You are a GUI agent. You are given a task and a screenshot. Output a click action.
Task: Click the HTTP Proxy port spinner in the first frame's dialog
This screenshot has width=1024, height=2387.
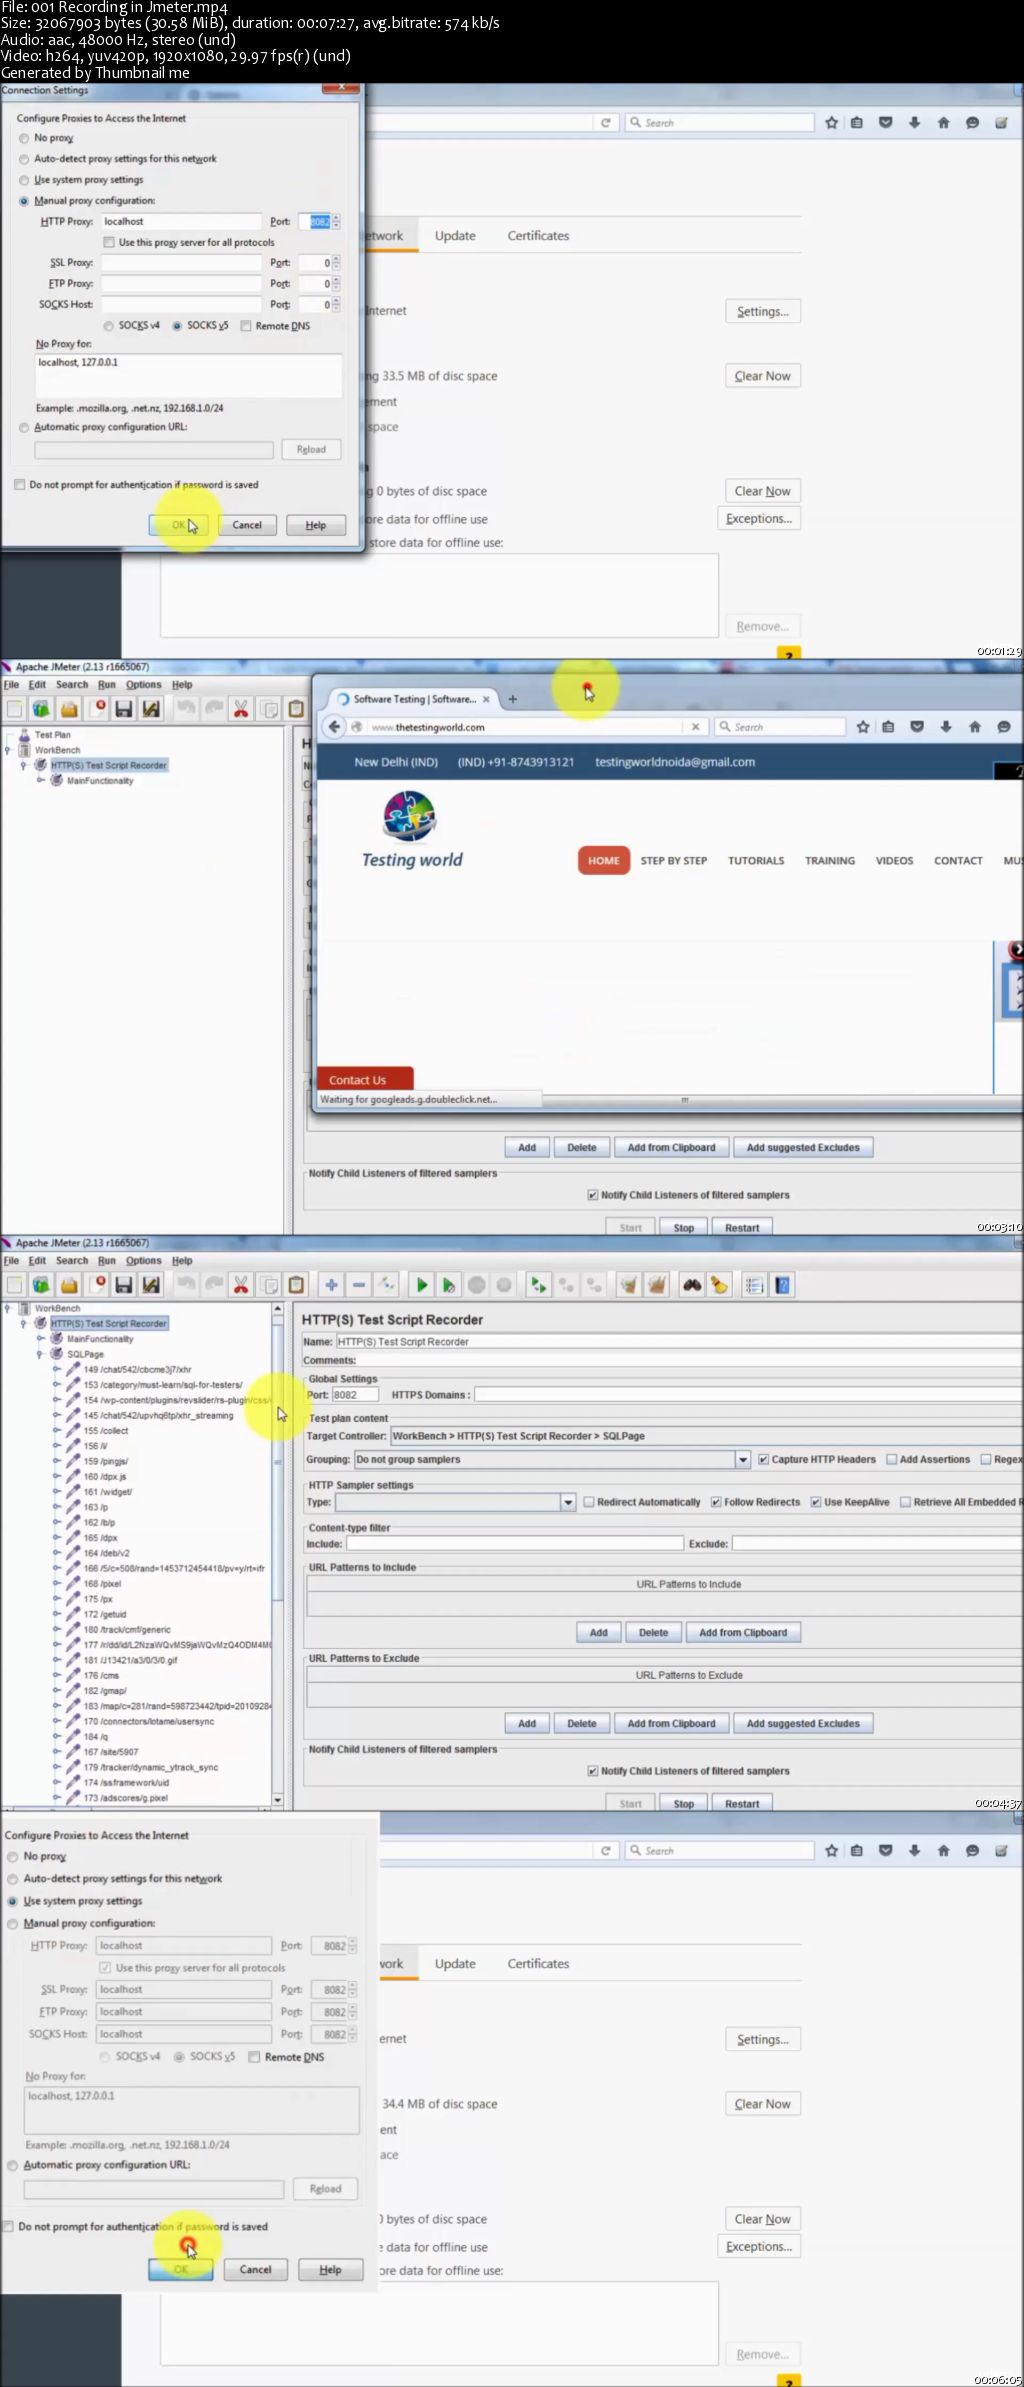(x=336, y=222)
